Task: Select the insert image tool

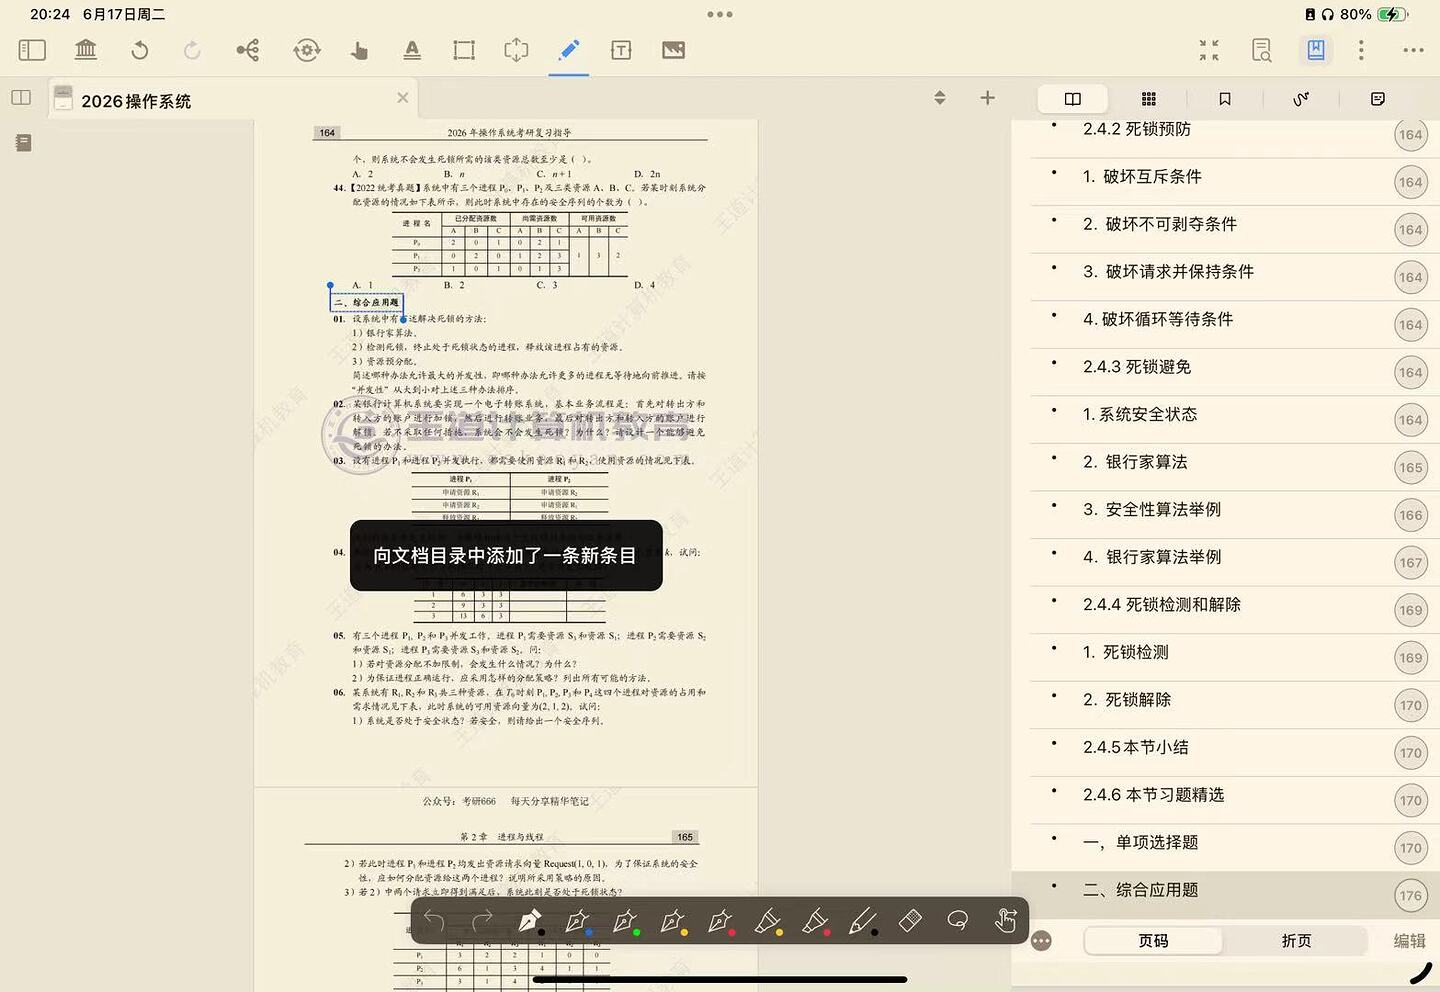Action: (674, 50)
